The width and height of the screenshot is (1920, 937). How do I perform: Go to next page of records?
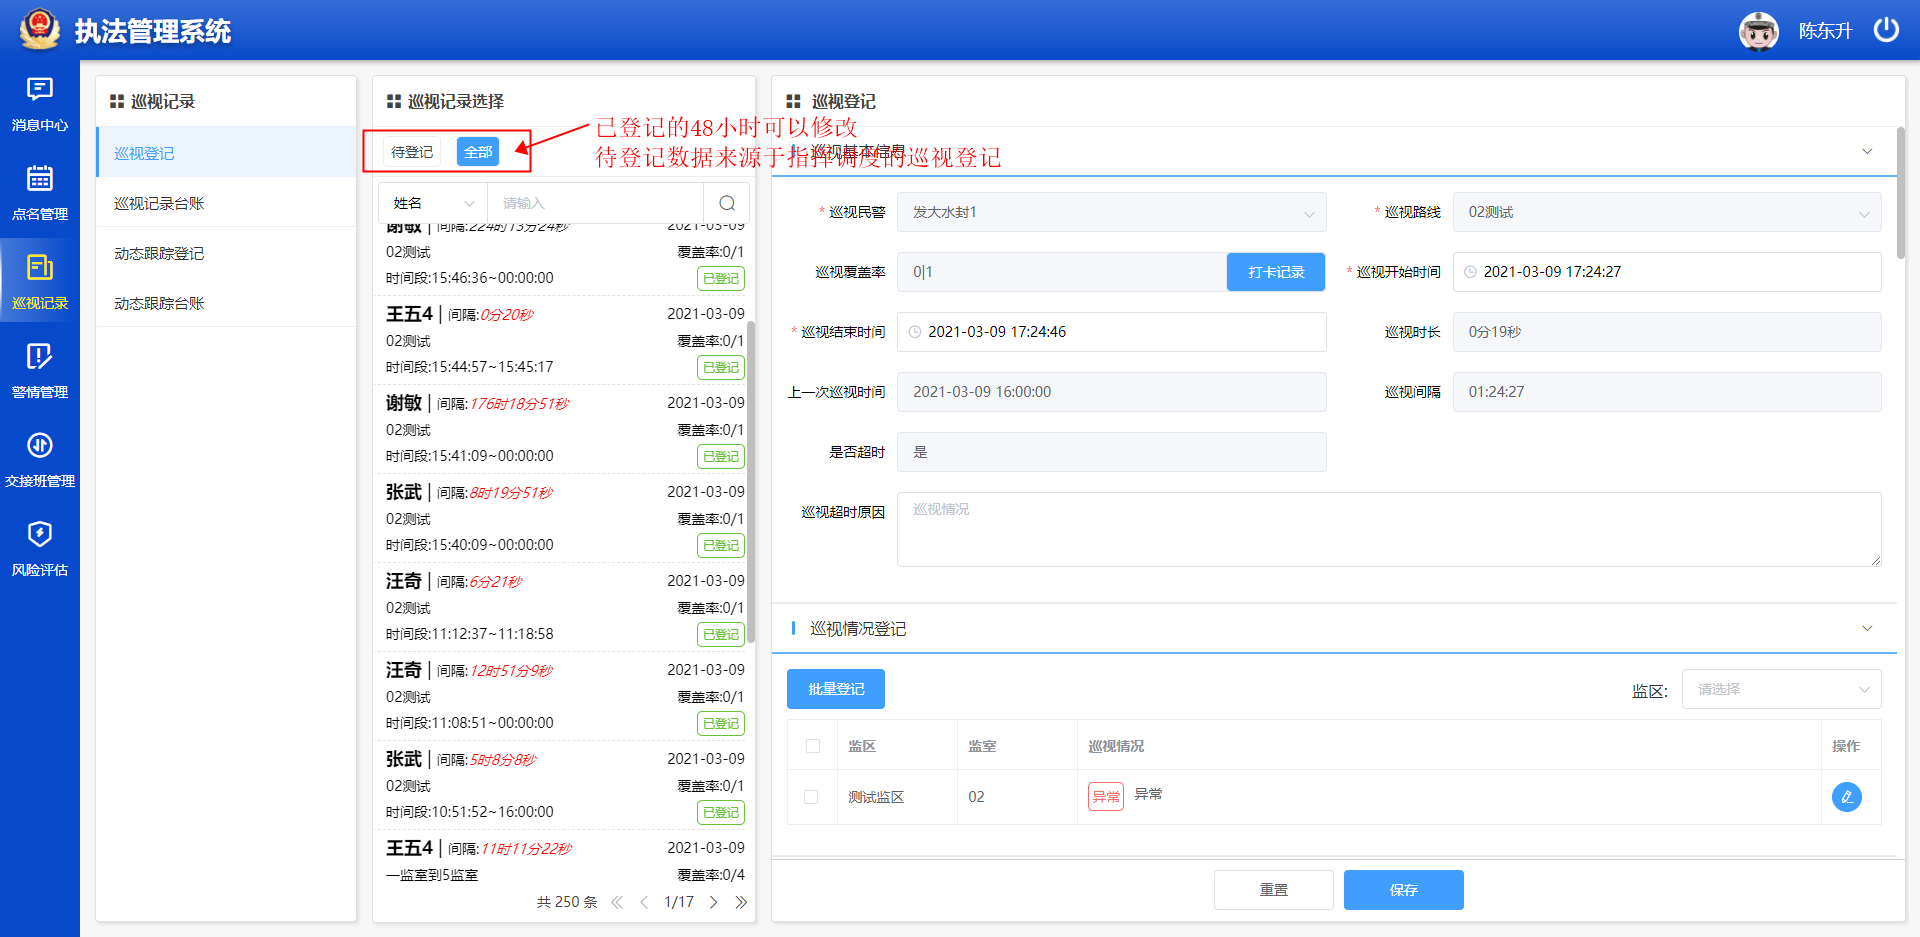pyautogui.click(x=714, y=902)
